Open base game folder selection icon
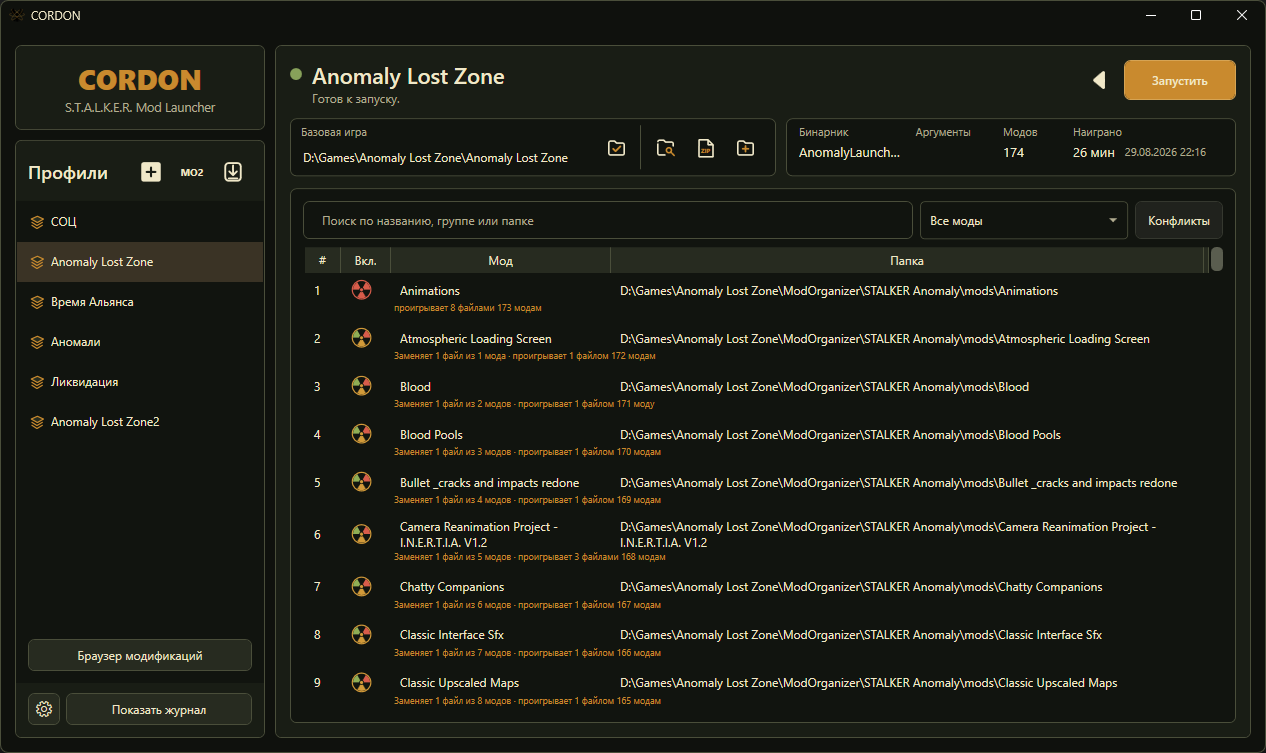Image resolution: width=1266 pixels, height=753 pixels. tap(617, 148)
